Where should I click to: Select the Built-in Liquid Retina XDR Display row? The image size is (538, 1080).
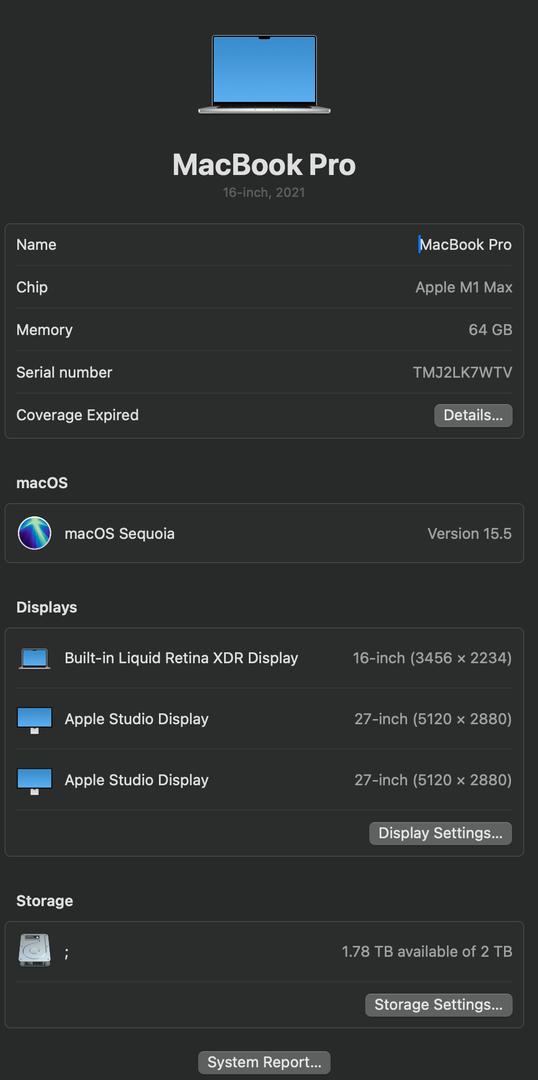click(x=265, y=658)
